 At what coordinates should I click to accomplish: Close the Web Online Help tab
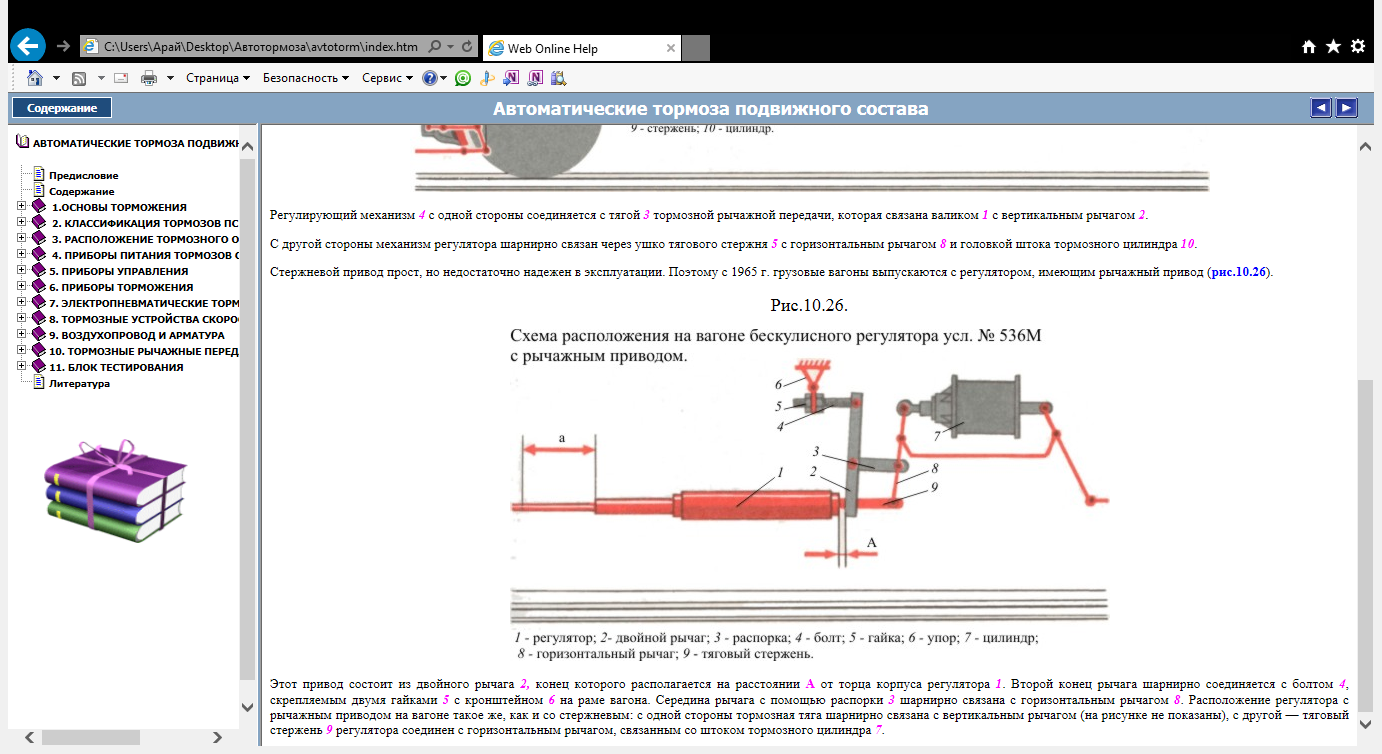pyautogui.click(x=669, y=48)
